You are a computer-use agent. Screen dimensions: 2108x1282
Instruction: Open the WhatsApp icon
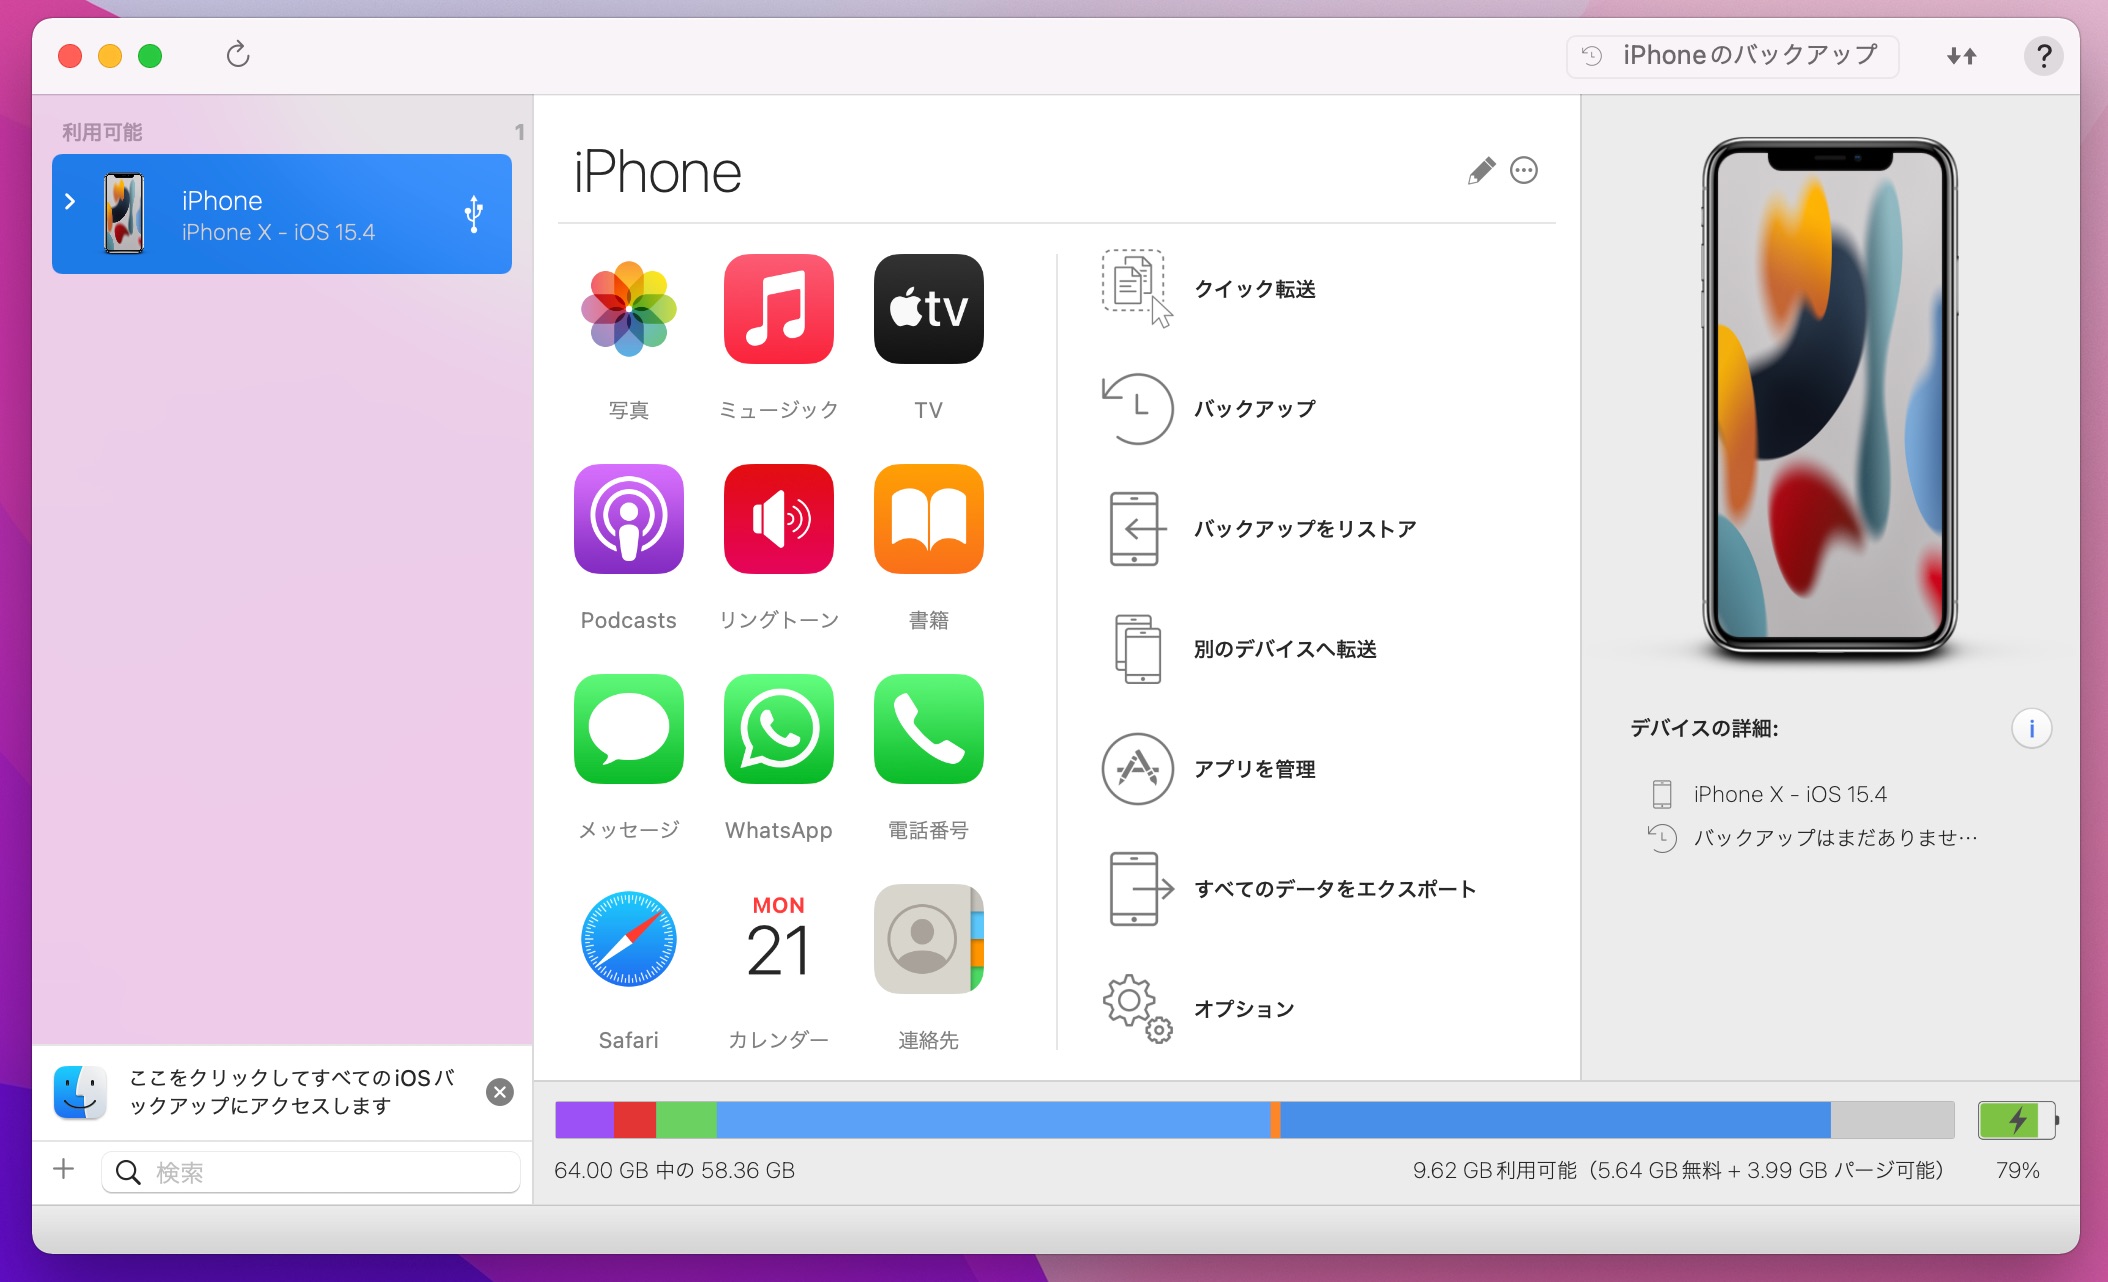tap(779, 729)
